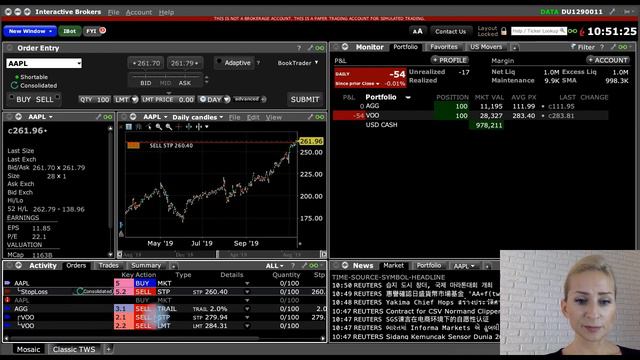
Task: Toggle the Adaptive option
Action: [x=234, y=63]
